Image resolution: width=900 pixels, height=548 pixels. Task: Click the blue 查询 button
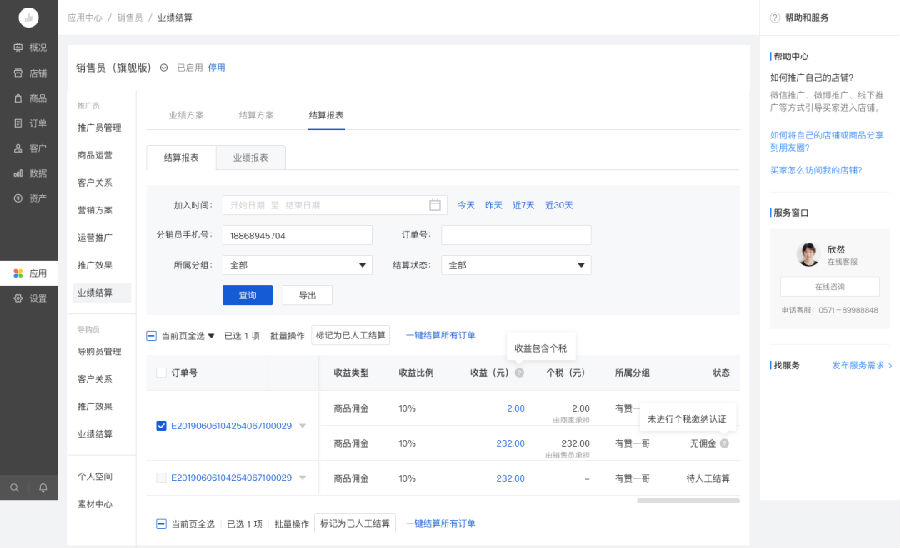pos(248,295)
